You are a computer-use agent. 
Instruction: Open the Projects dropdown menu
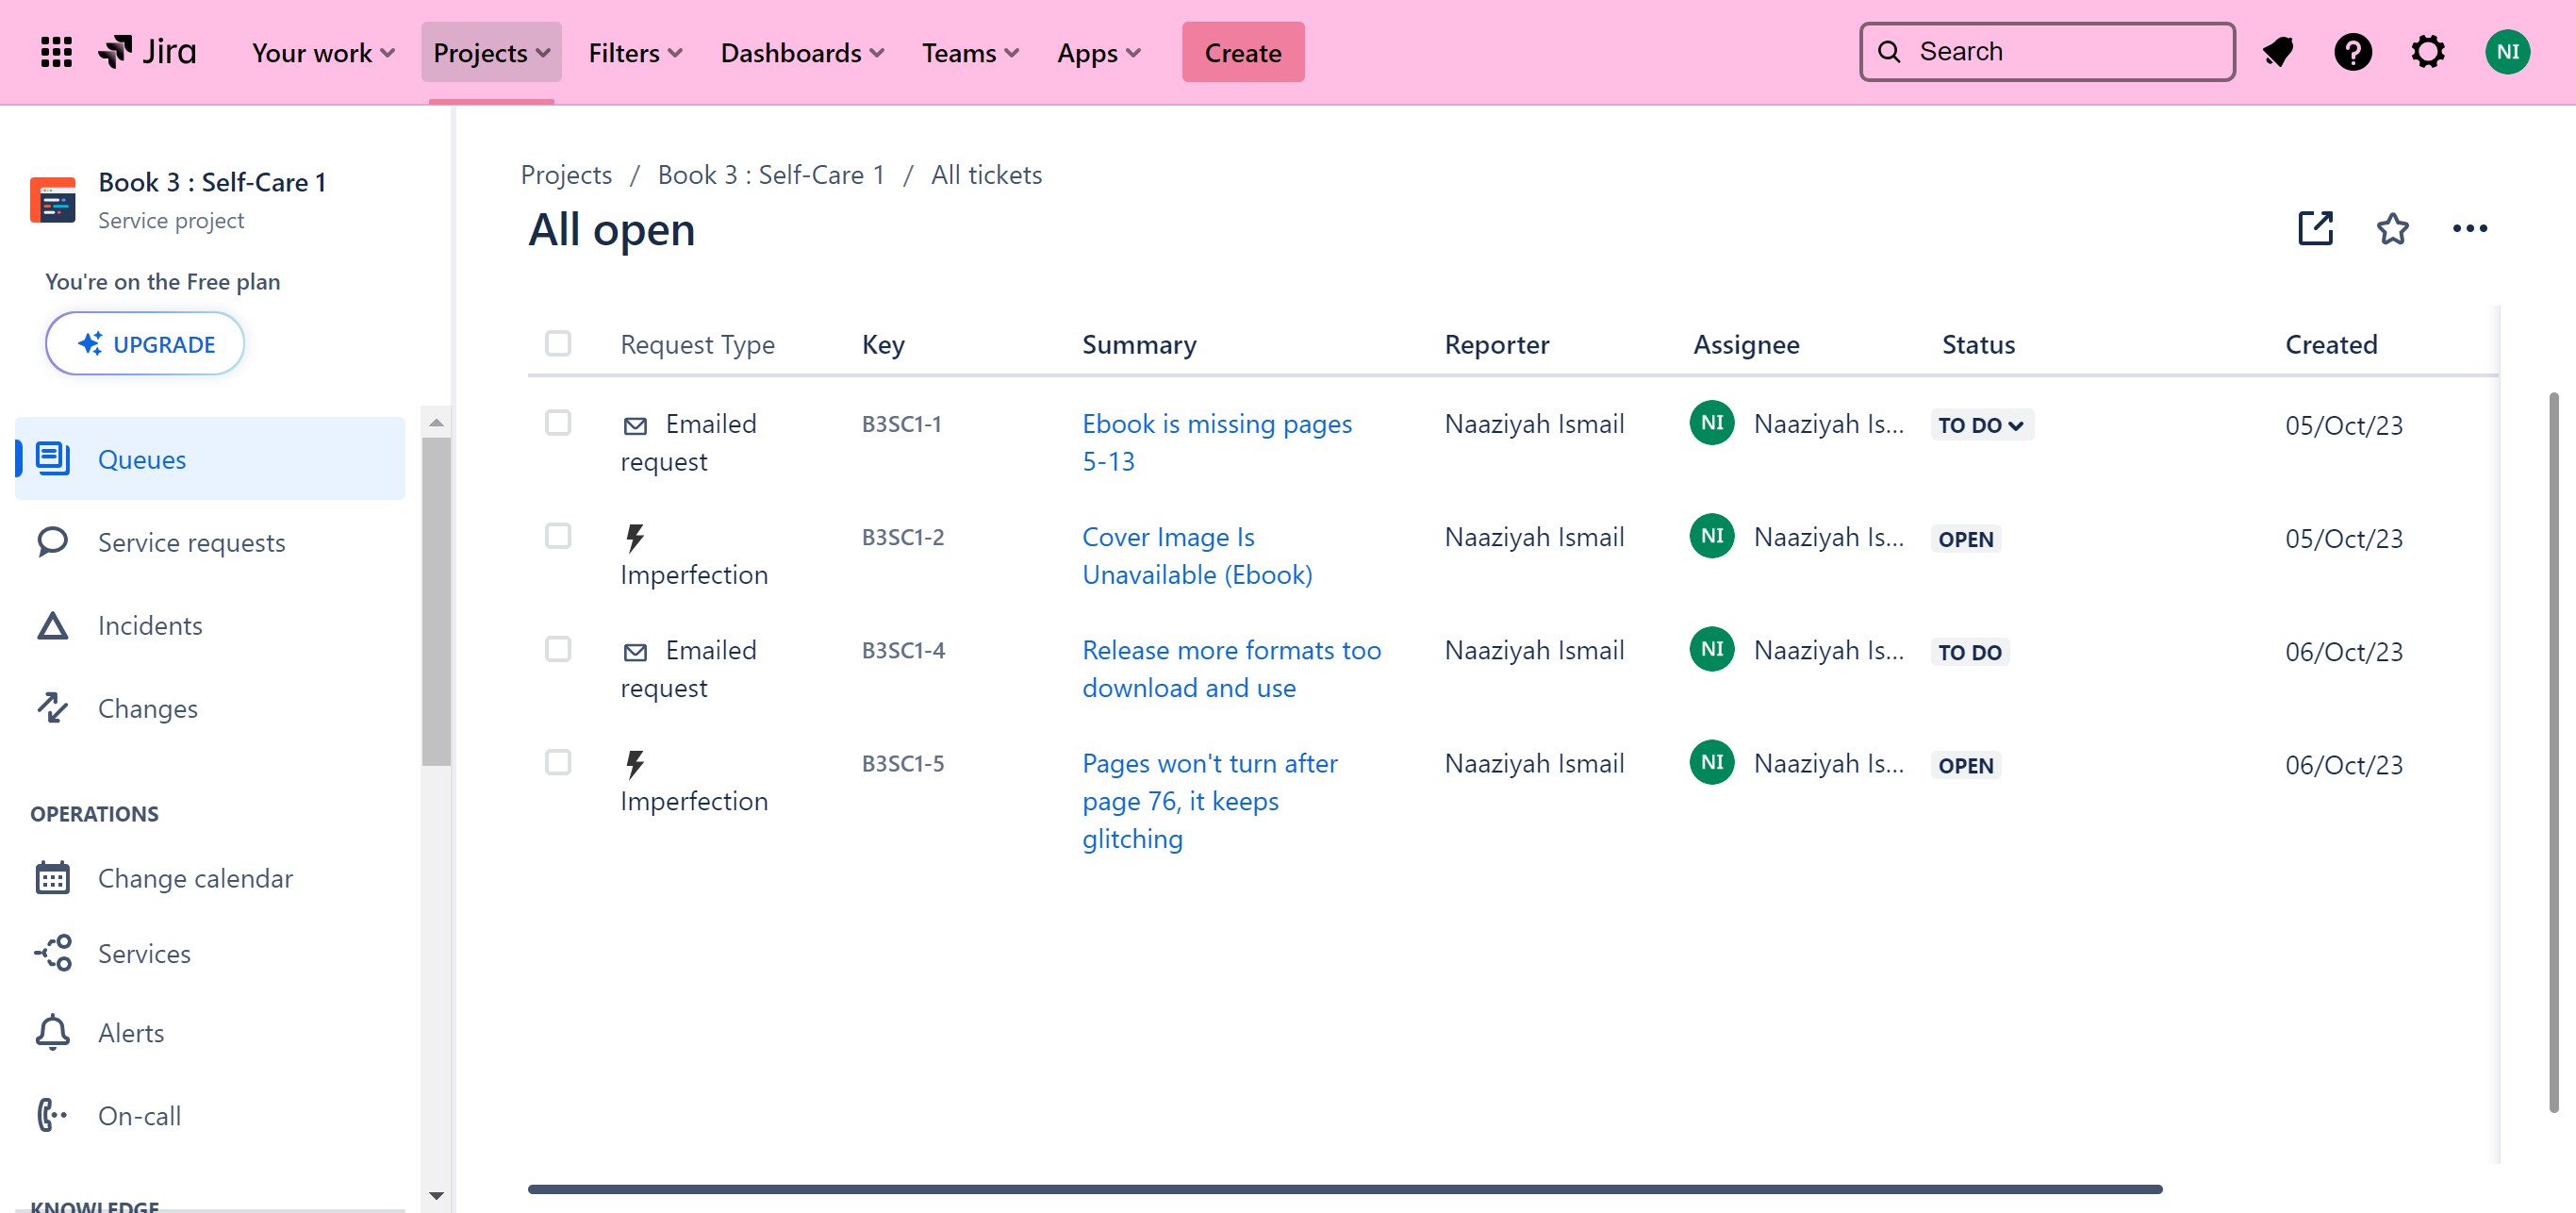coord(491,52)
